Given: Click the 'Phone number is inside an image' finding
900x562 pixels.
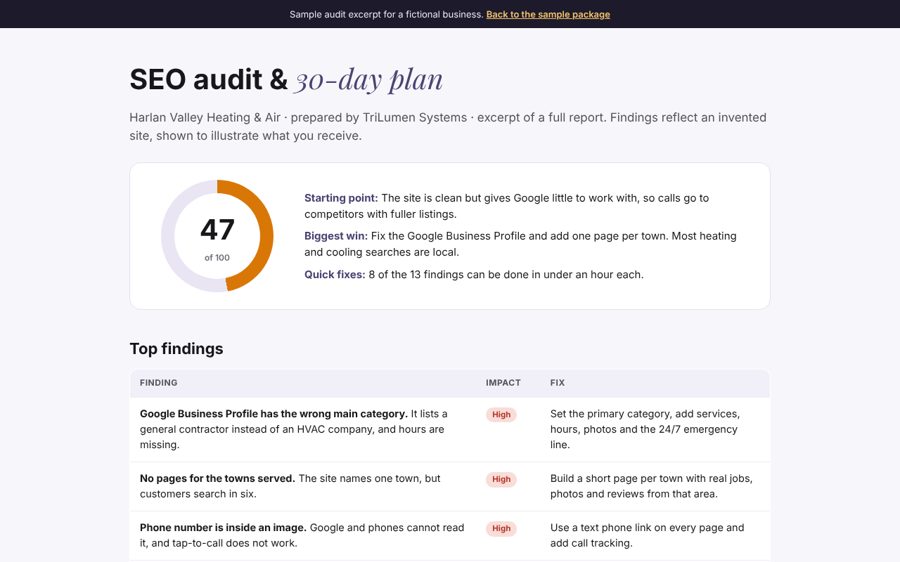Looking at the screenshot, I should point(223,528).
